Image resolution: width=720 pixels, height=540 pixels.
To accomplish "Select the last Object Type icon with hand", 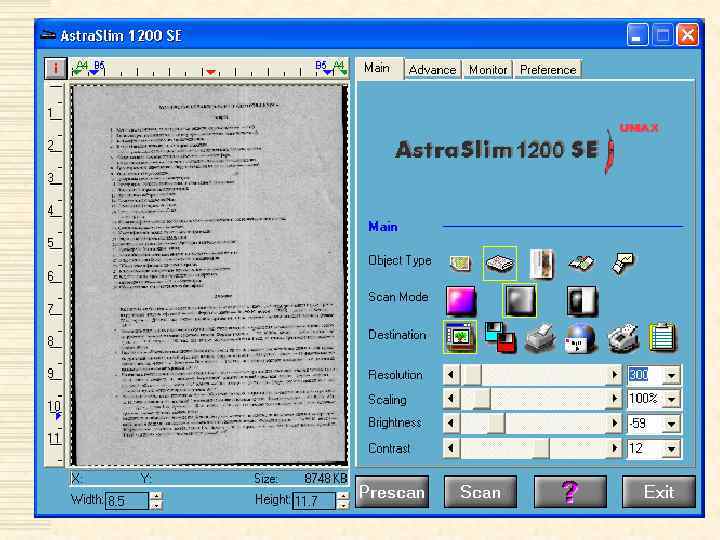I will tap(622, 264).
